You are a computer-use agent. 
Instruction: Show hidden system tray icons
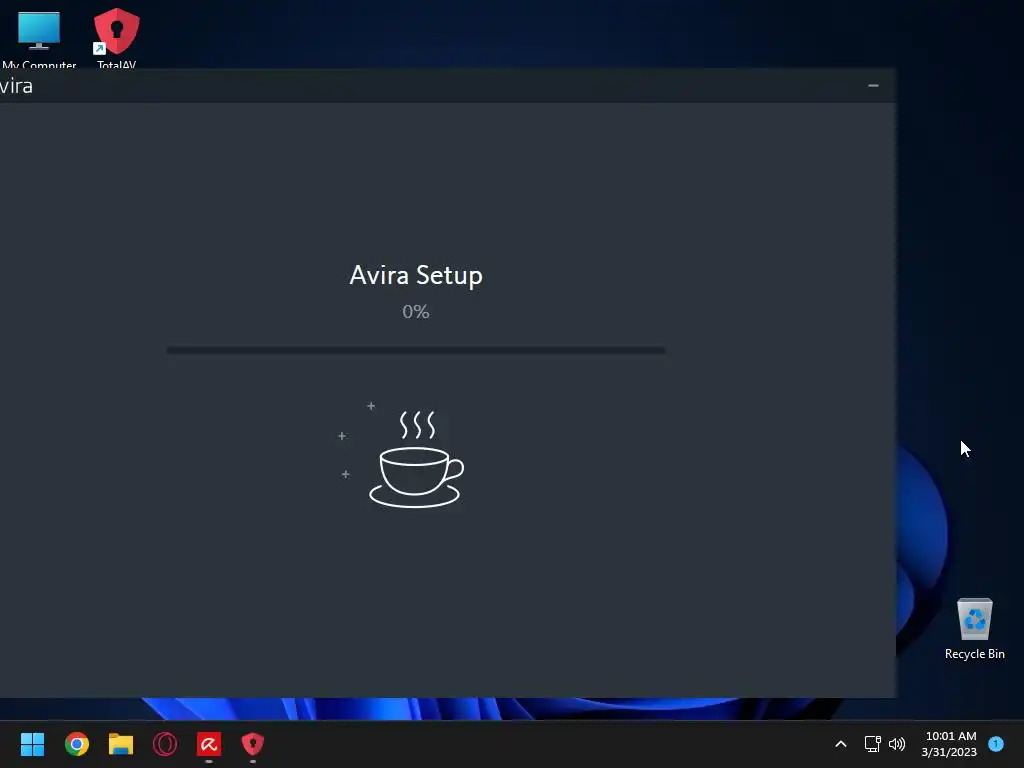point(840,744)
